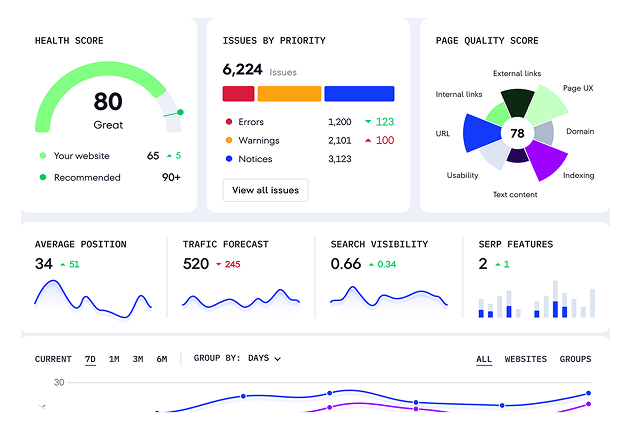Show the ALL filter tab

click(x=484, y=359)
